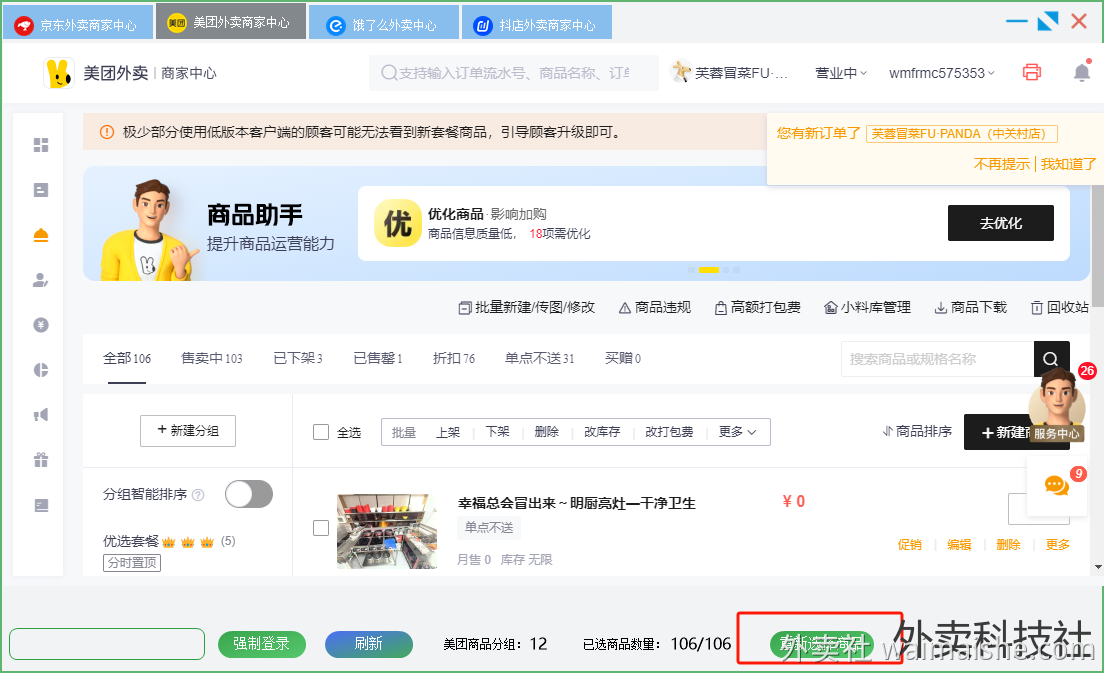Click the 小料库管理 icon

click(831, 308)
